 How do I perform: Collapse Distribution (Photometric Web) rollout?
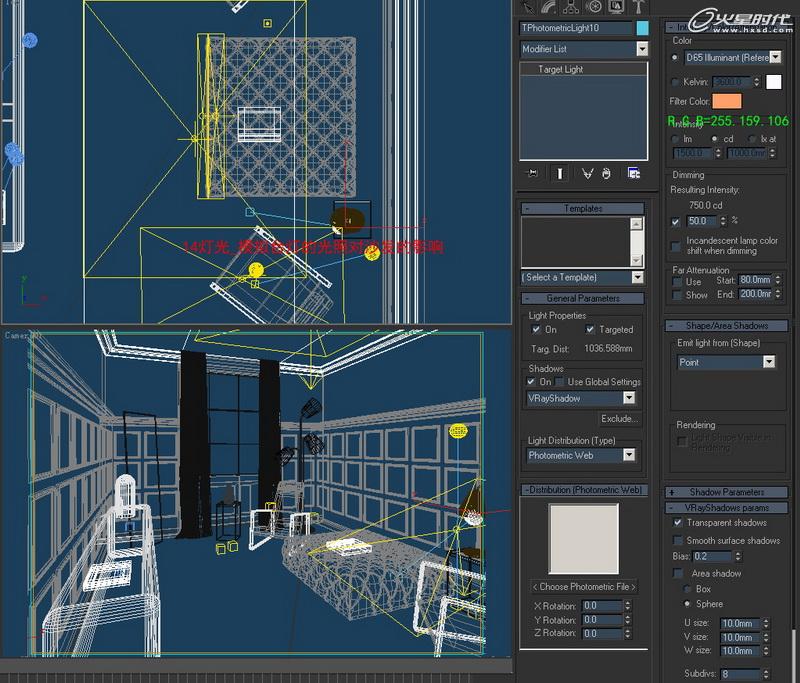(x=584, y=490)
